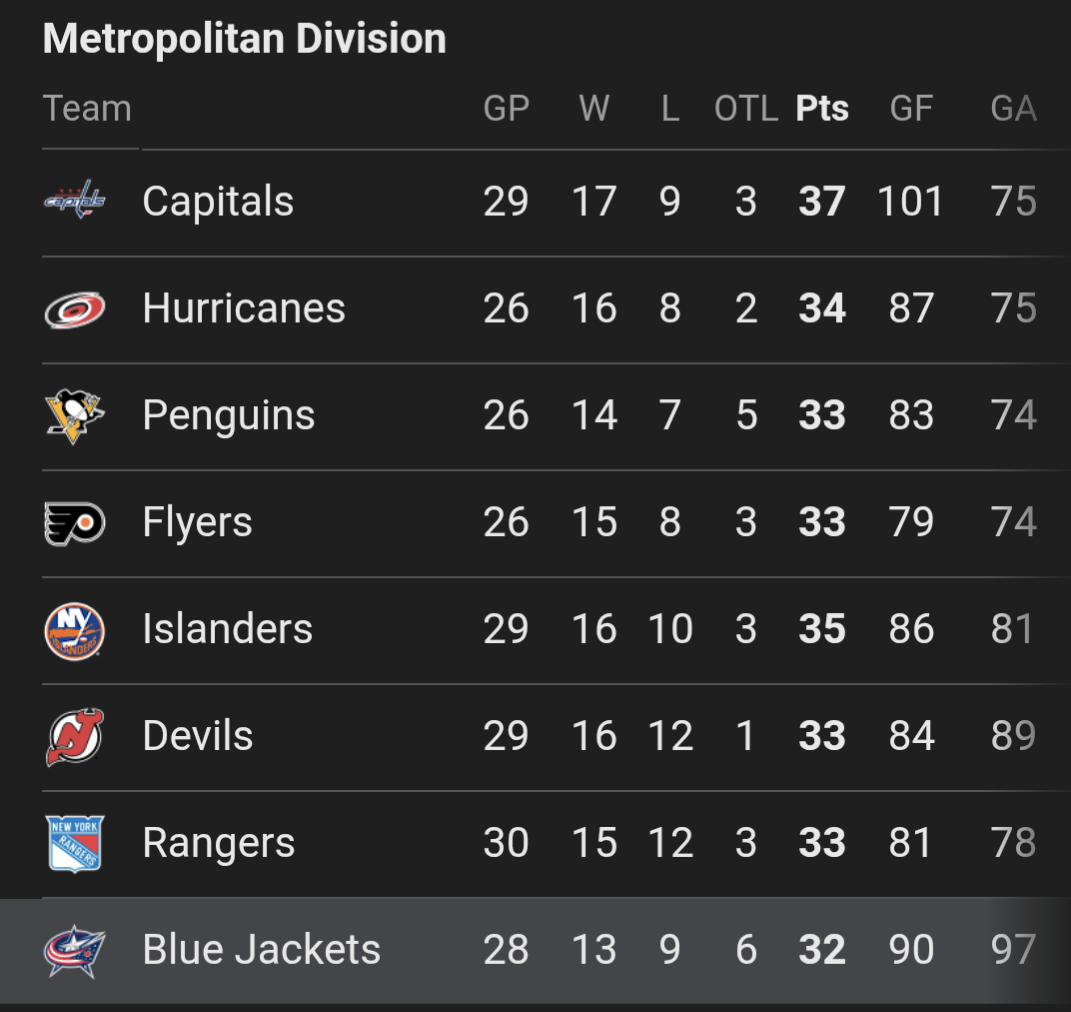Sort by the GF column header
This screenshot has height=1012, width=1071.
(911, 108)
